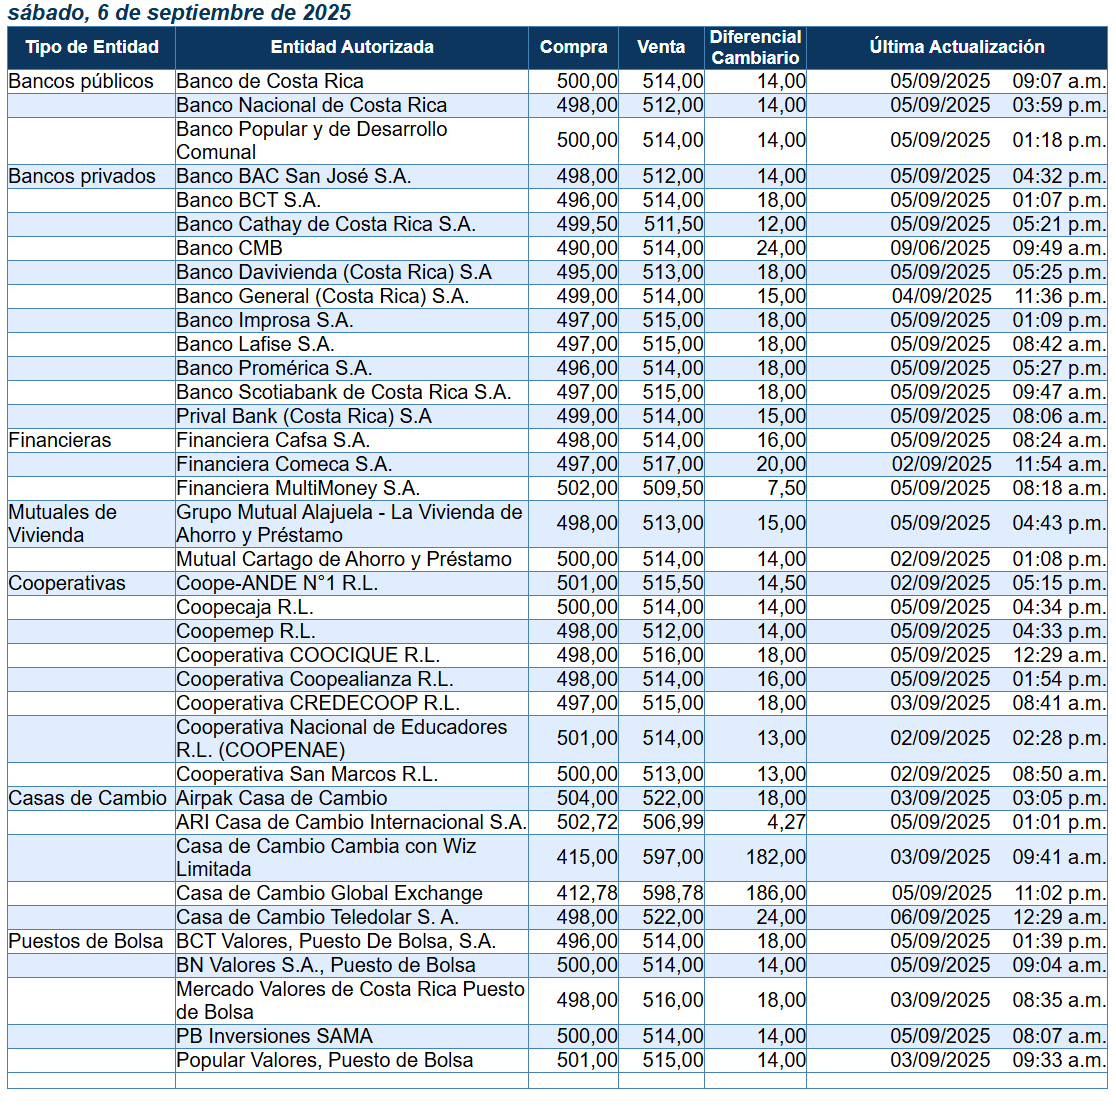Click Banco CMB's Compra value 490,00
This screenshot has width=1116, height=1106.
click(587, 248)
